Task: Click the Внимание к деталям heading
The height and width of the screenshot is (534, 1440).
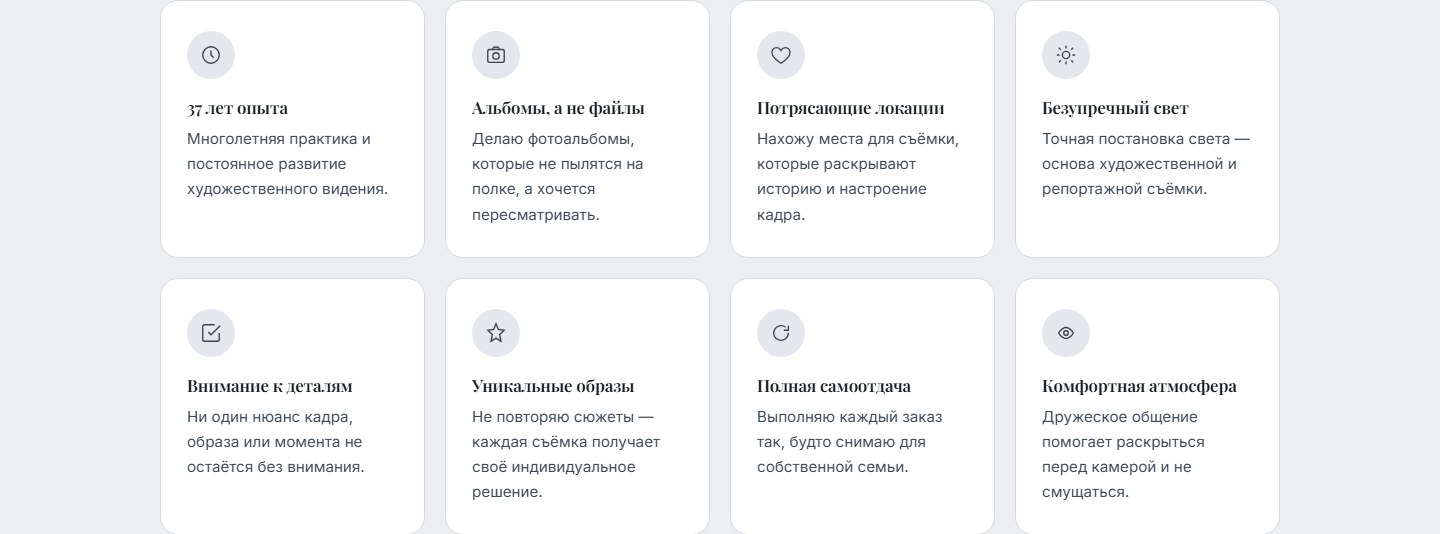Action: pyautogui.click(x=270, y=386)
